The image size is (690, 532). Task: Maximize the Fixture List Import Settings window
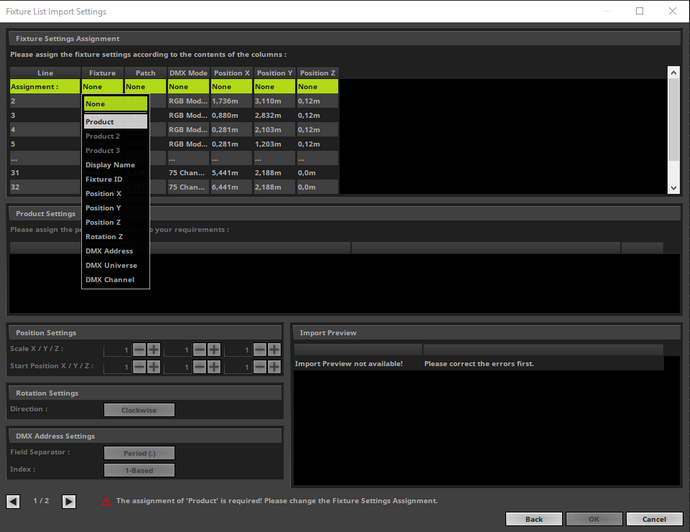[639, 11]
